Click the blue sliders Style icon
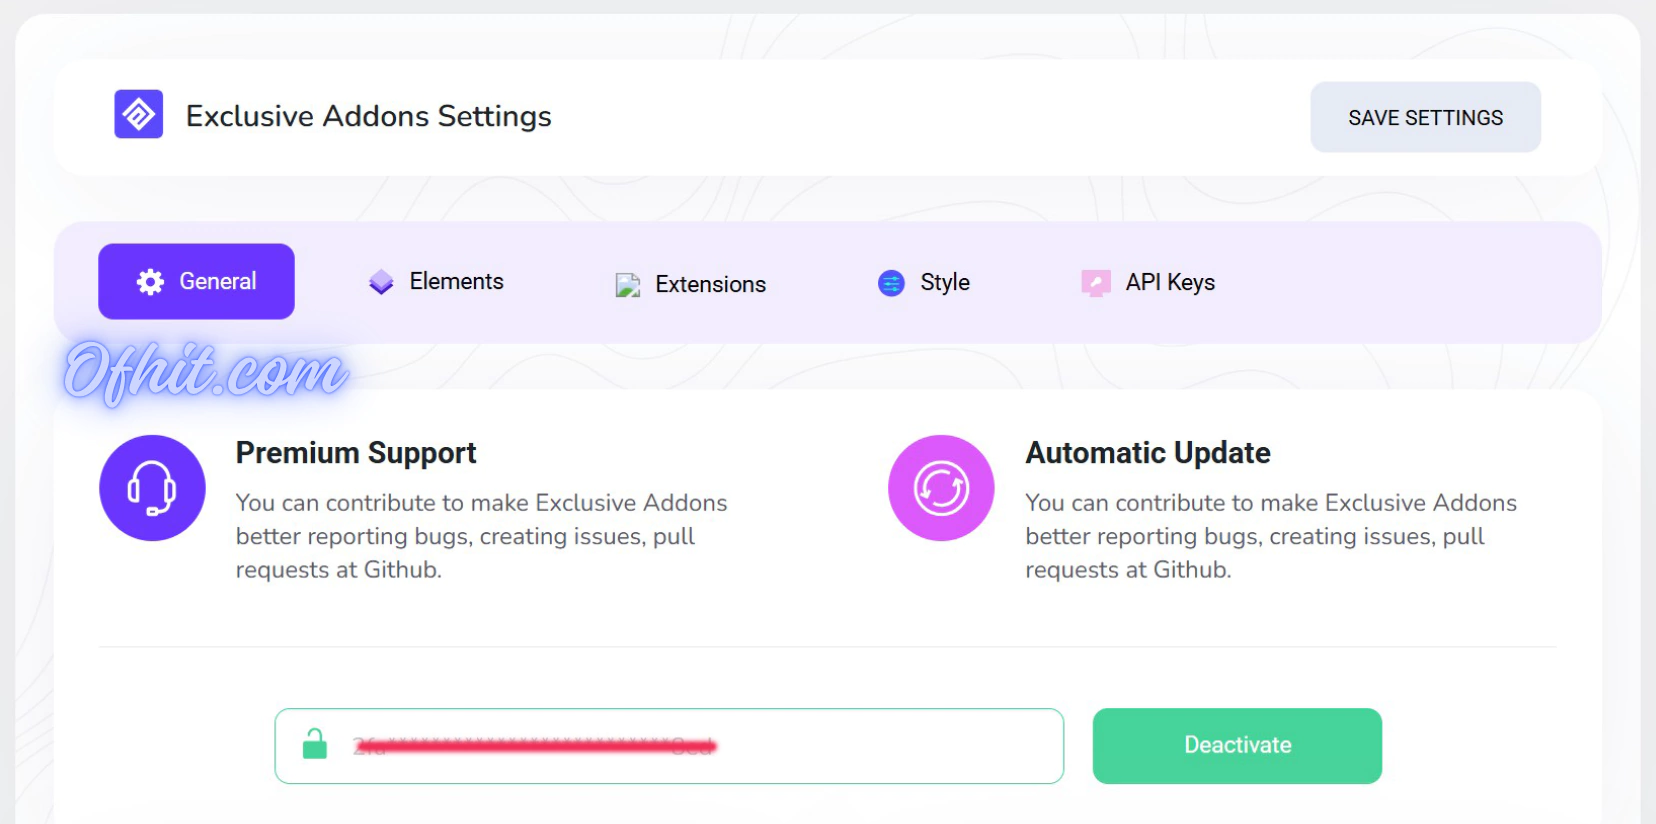 tap(891, 283)
